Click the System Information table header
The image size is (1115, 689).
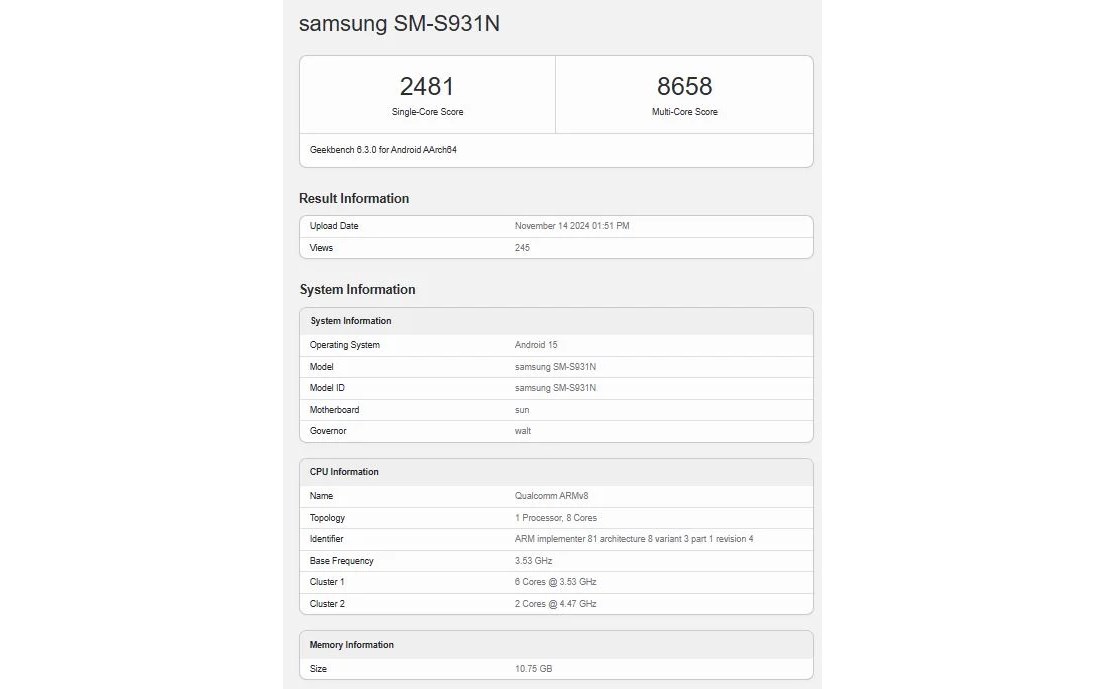pyautogui.click(x=351, y=321)
